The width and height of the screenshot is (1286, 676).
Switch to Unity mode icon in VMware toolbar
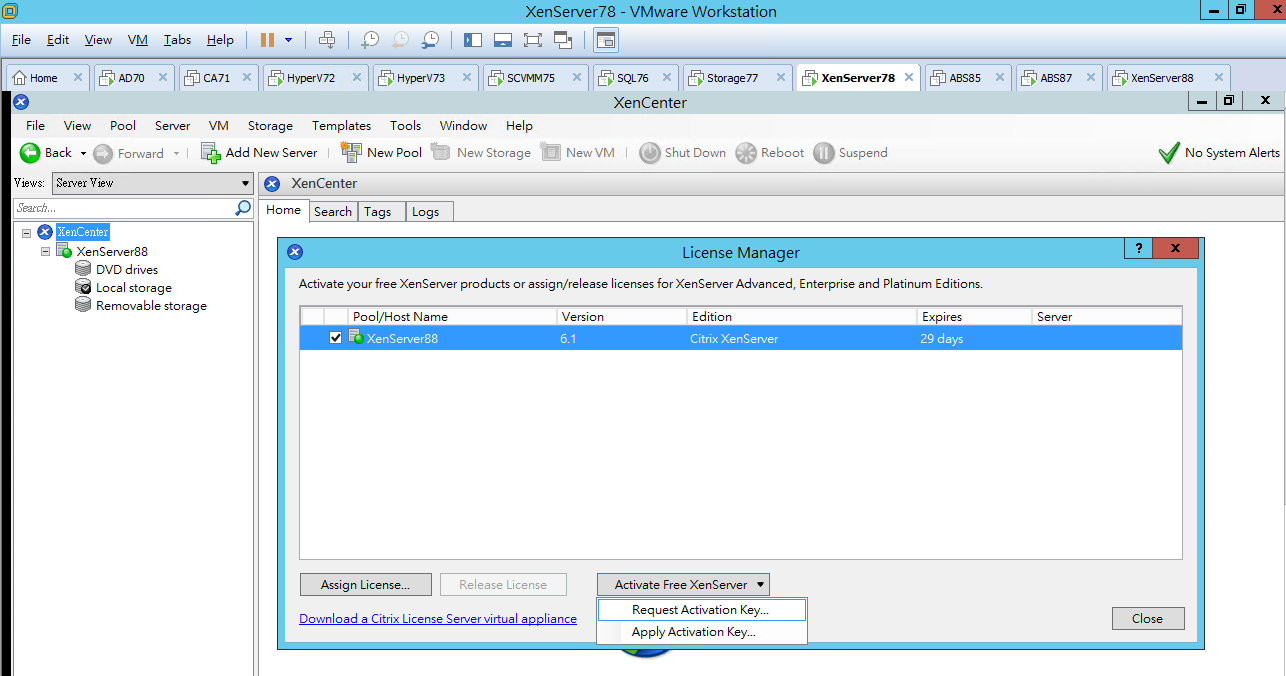[563, 40]
